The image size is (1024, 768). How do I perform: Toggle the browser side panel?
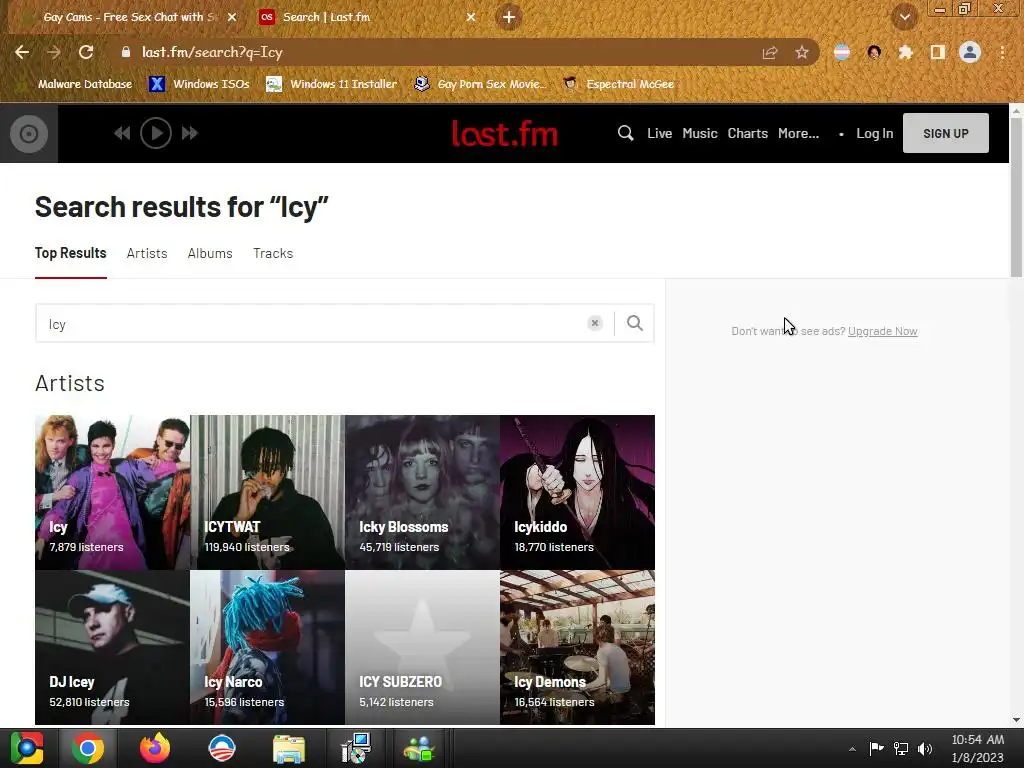[937, 52]
